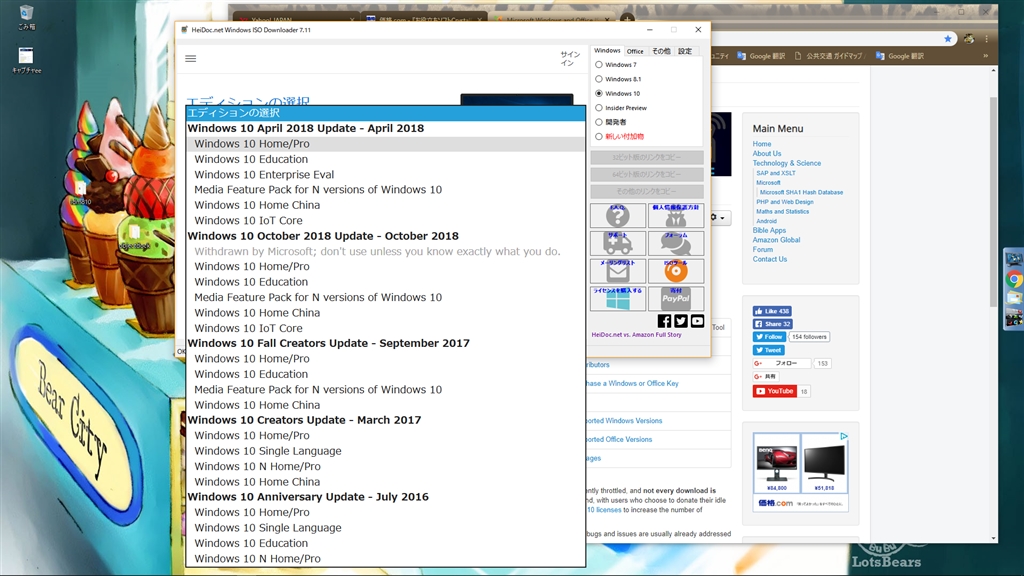Screen dimensions: 1024x576
Task: Open About Us in the Main Menu
Action: coord(767,154)
